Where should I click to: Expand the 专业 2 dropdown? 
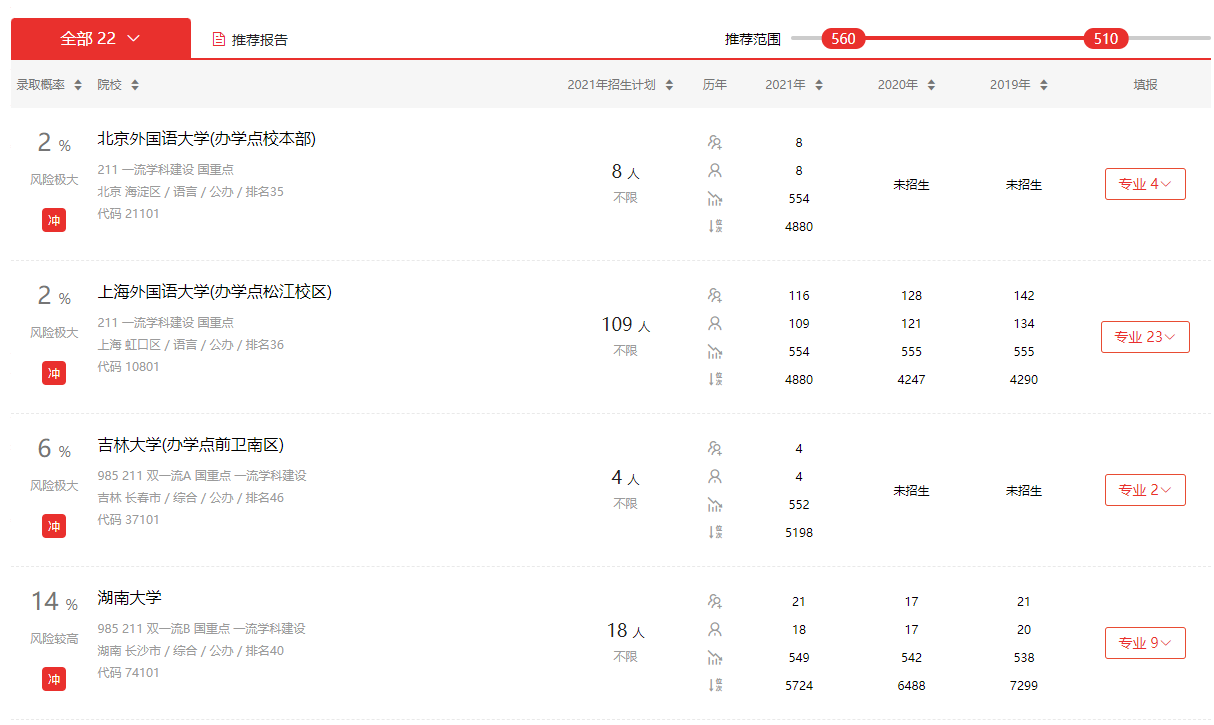[x=1145, y=490]
